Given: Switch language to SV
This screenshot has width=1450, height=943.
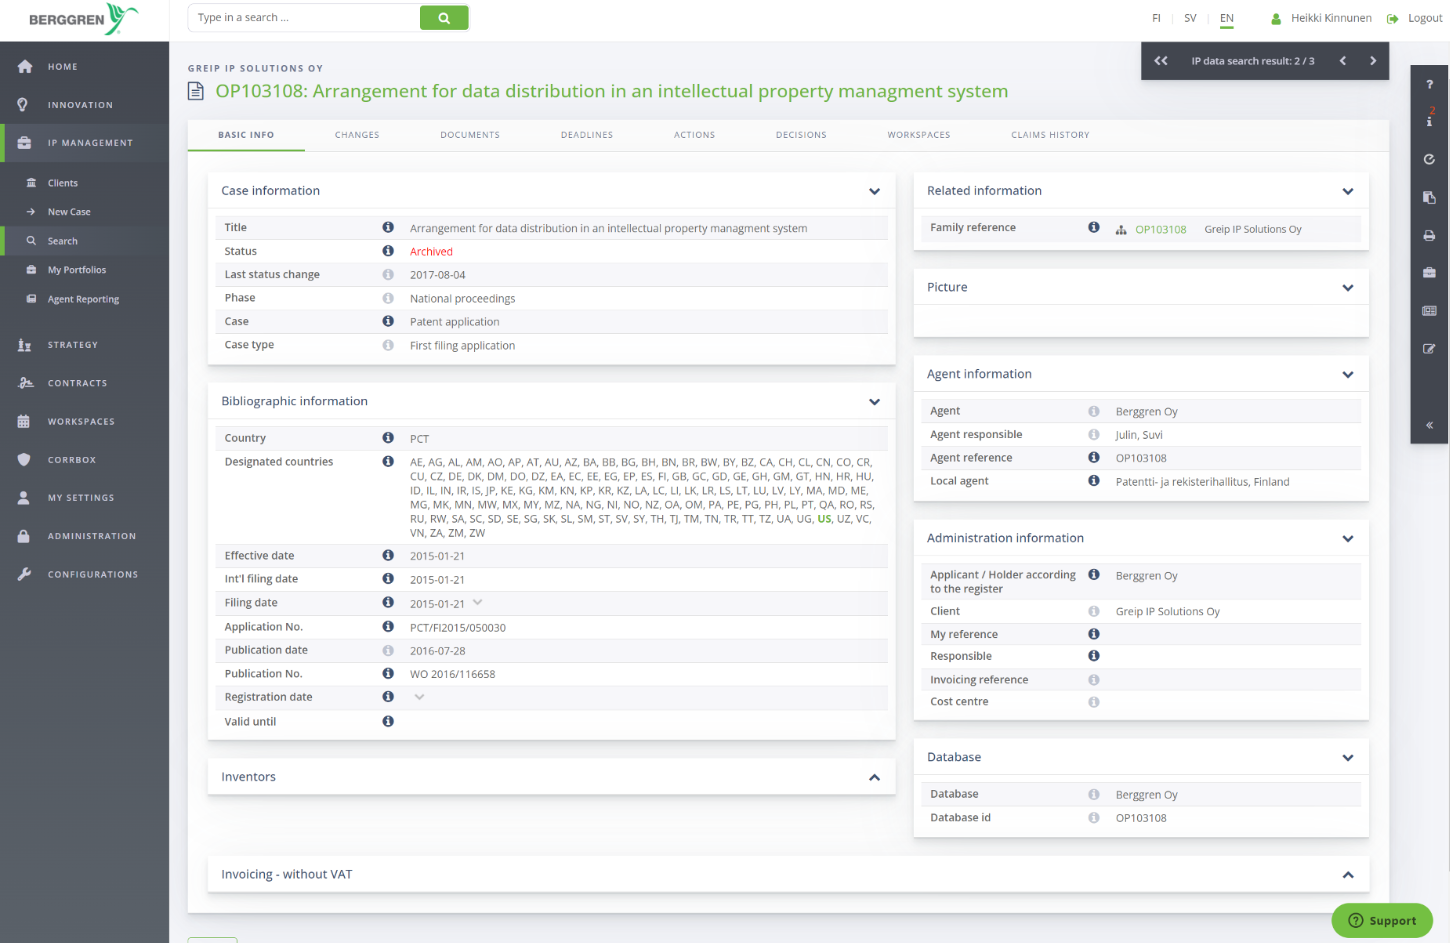Looking at the screenshot, I should coord(1190,18).
